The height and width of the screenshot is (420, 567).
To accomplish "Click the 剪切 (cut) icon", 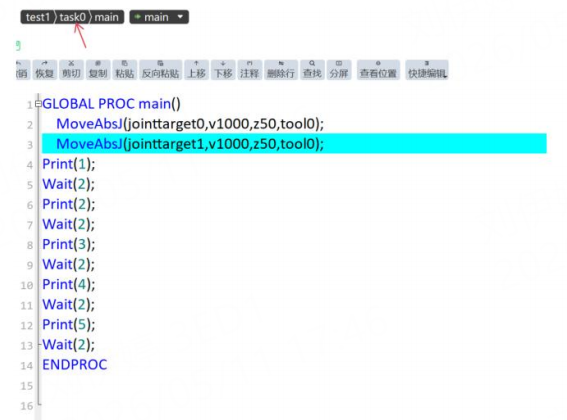I will coord(71,70).
